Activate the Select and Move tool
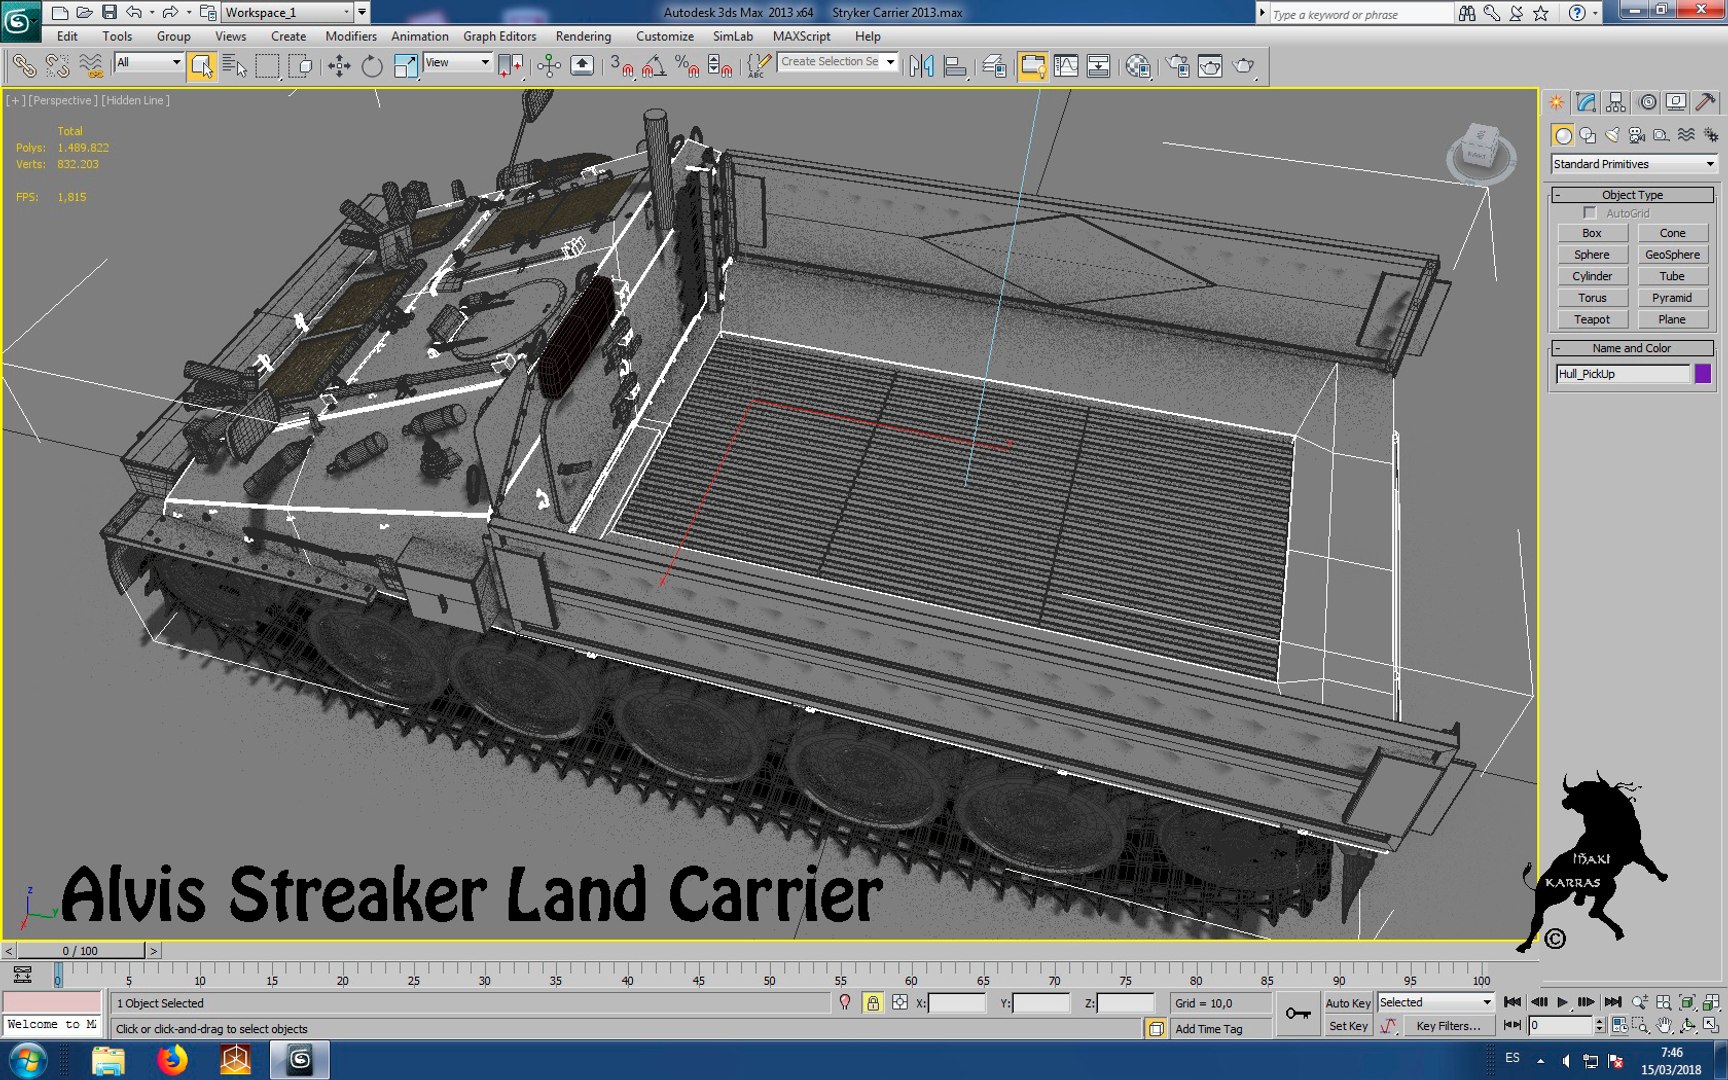Viewport: 1728px width, 1080px height. point(339,66)
